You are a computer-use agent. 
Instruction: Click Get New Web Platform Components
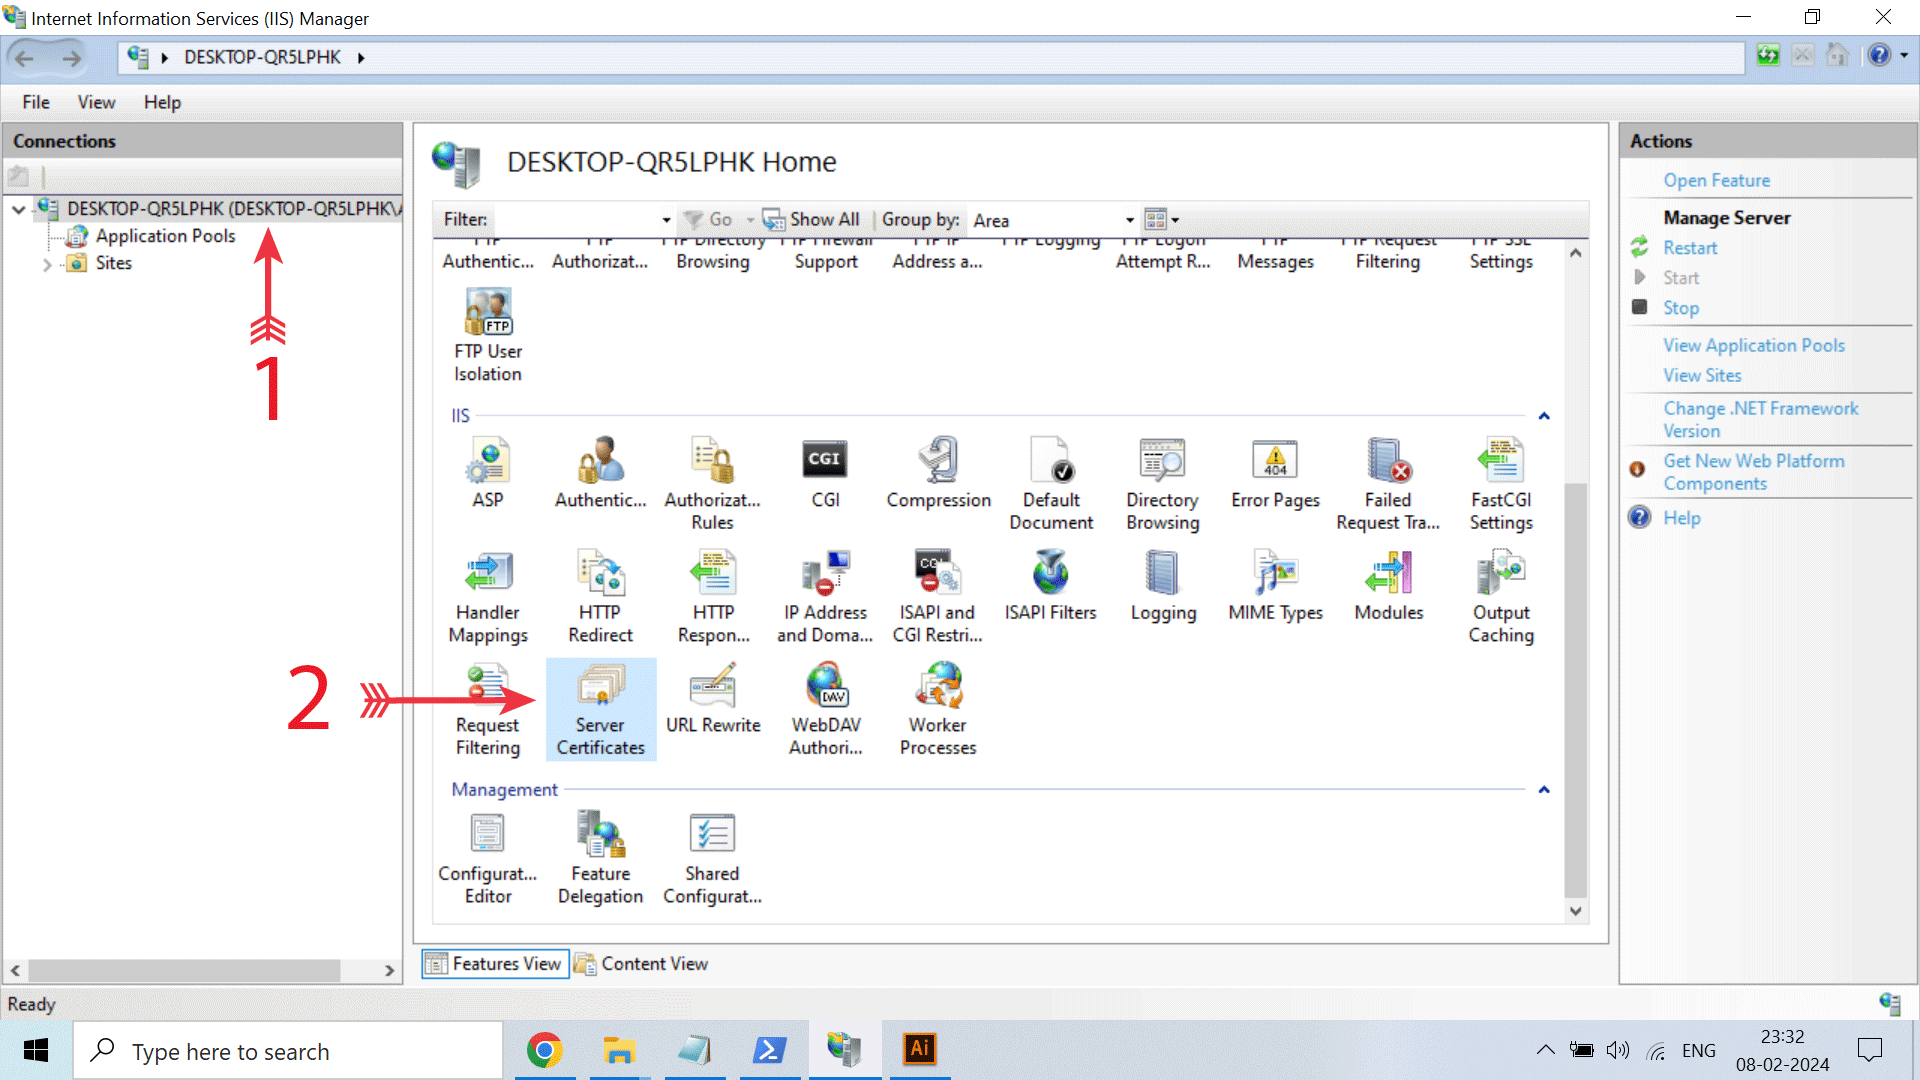point(1754,472)
